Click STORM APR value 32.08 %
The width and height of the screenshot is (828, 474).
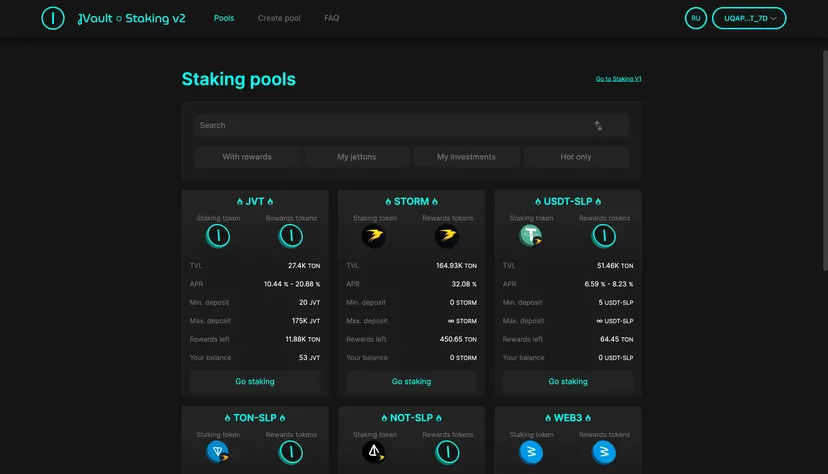[464, 284]
